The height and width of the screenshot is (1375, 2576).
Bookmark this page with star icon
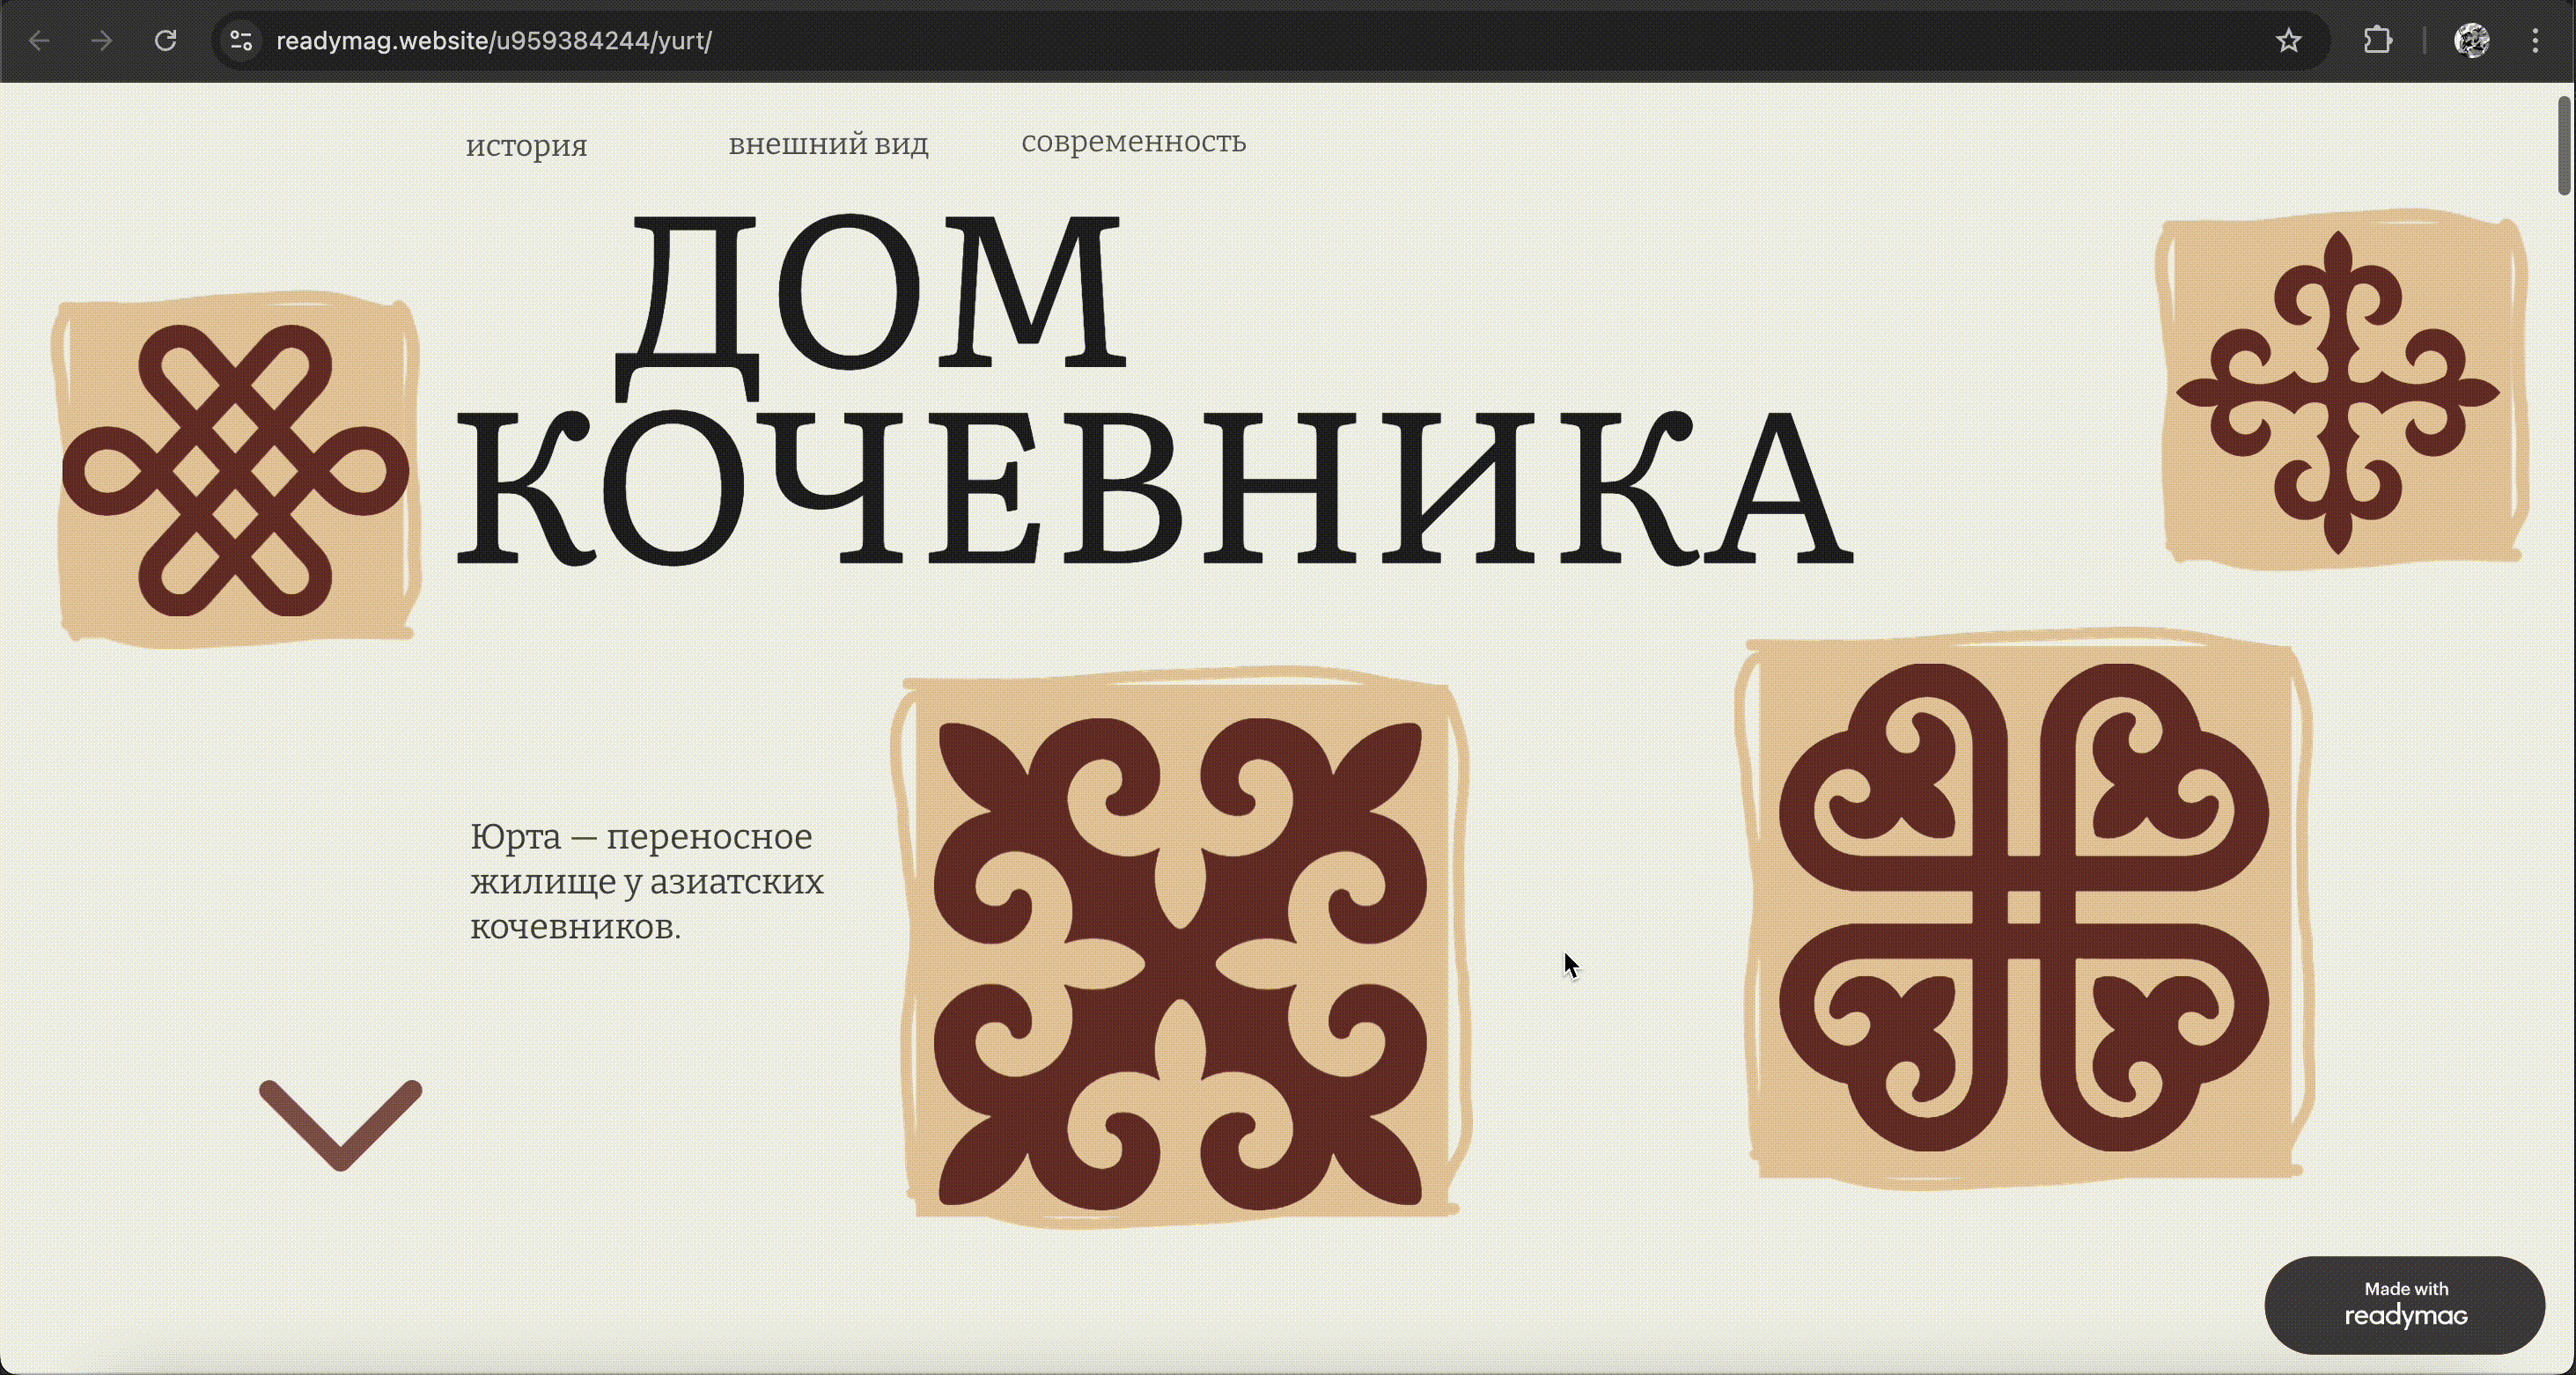point(2288,41)
